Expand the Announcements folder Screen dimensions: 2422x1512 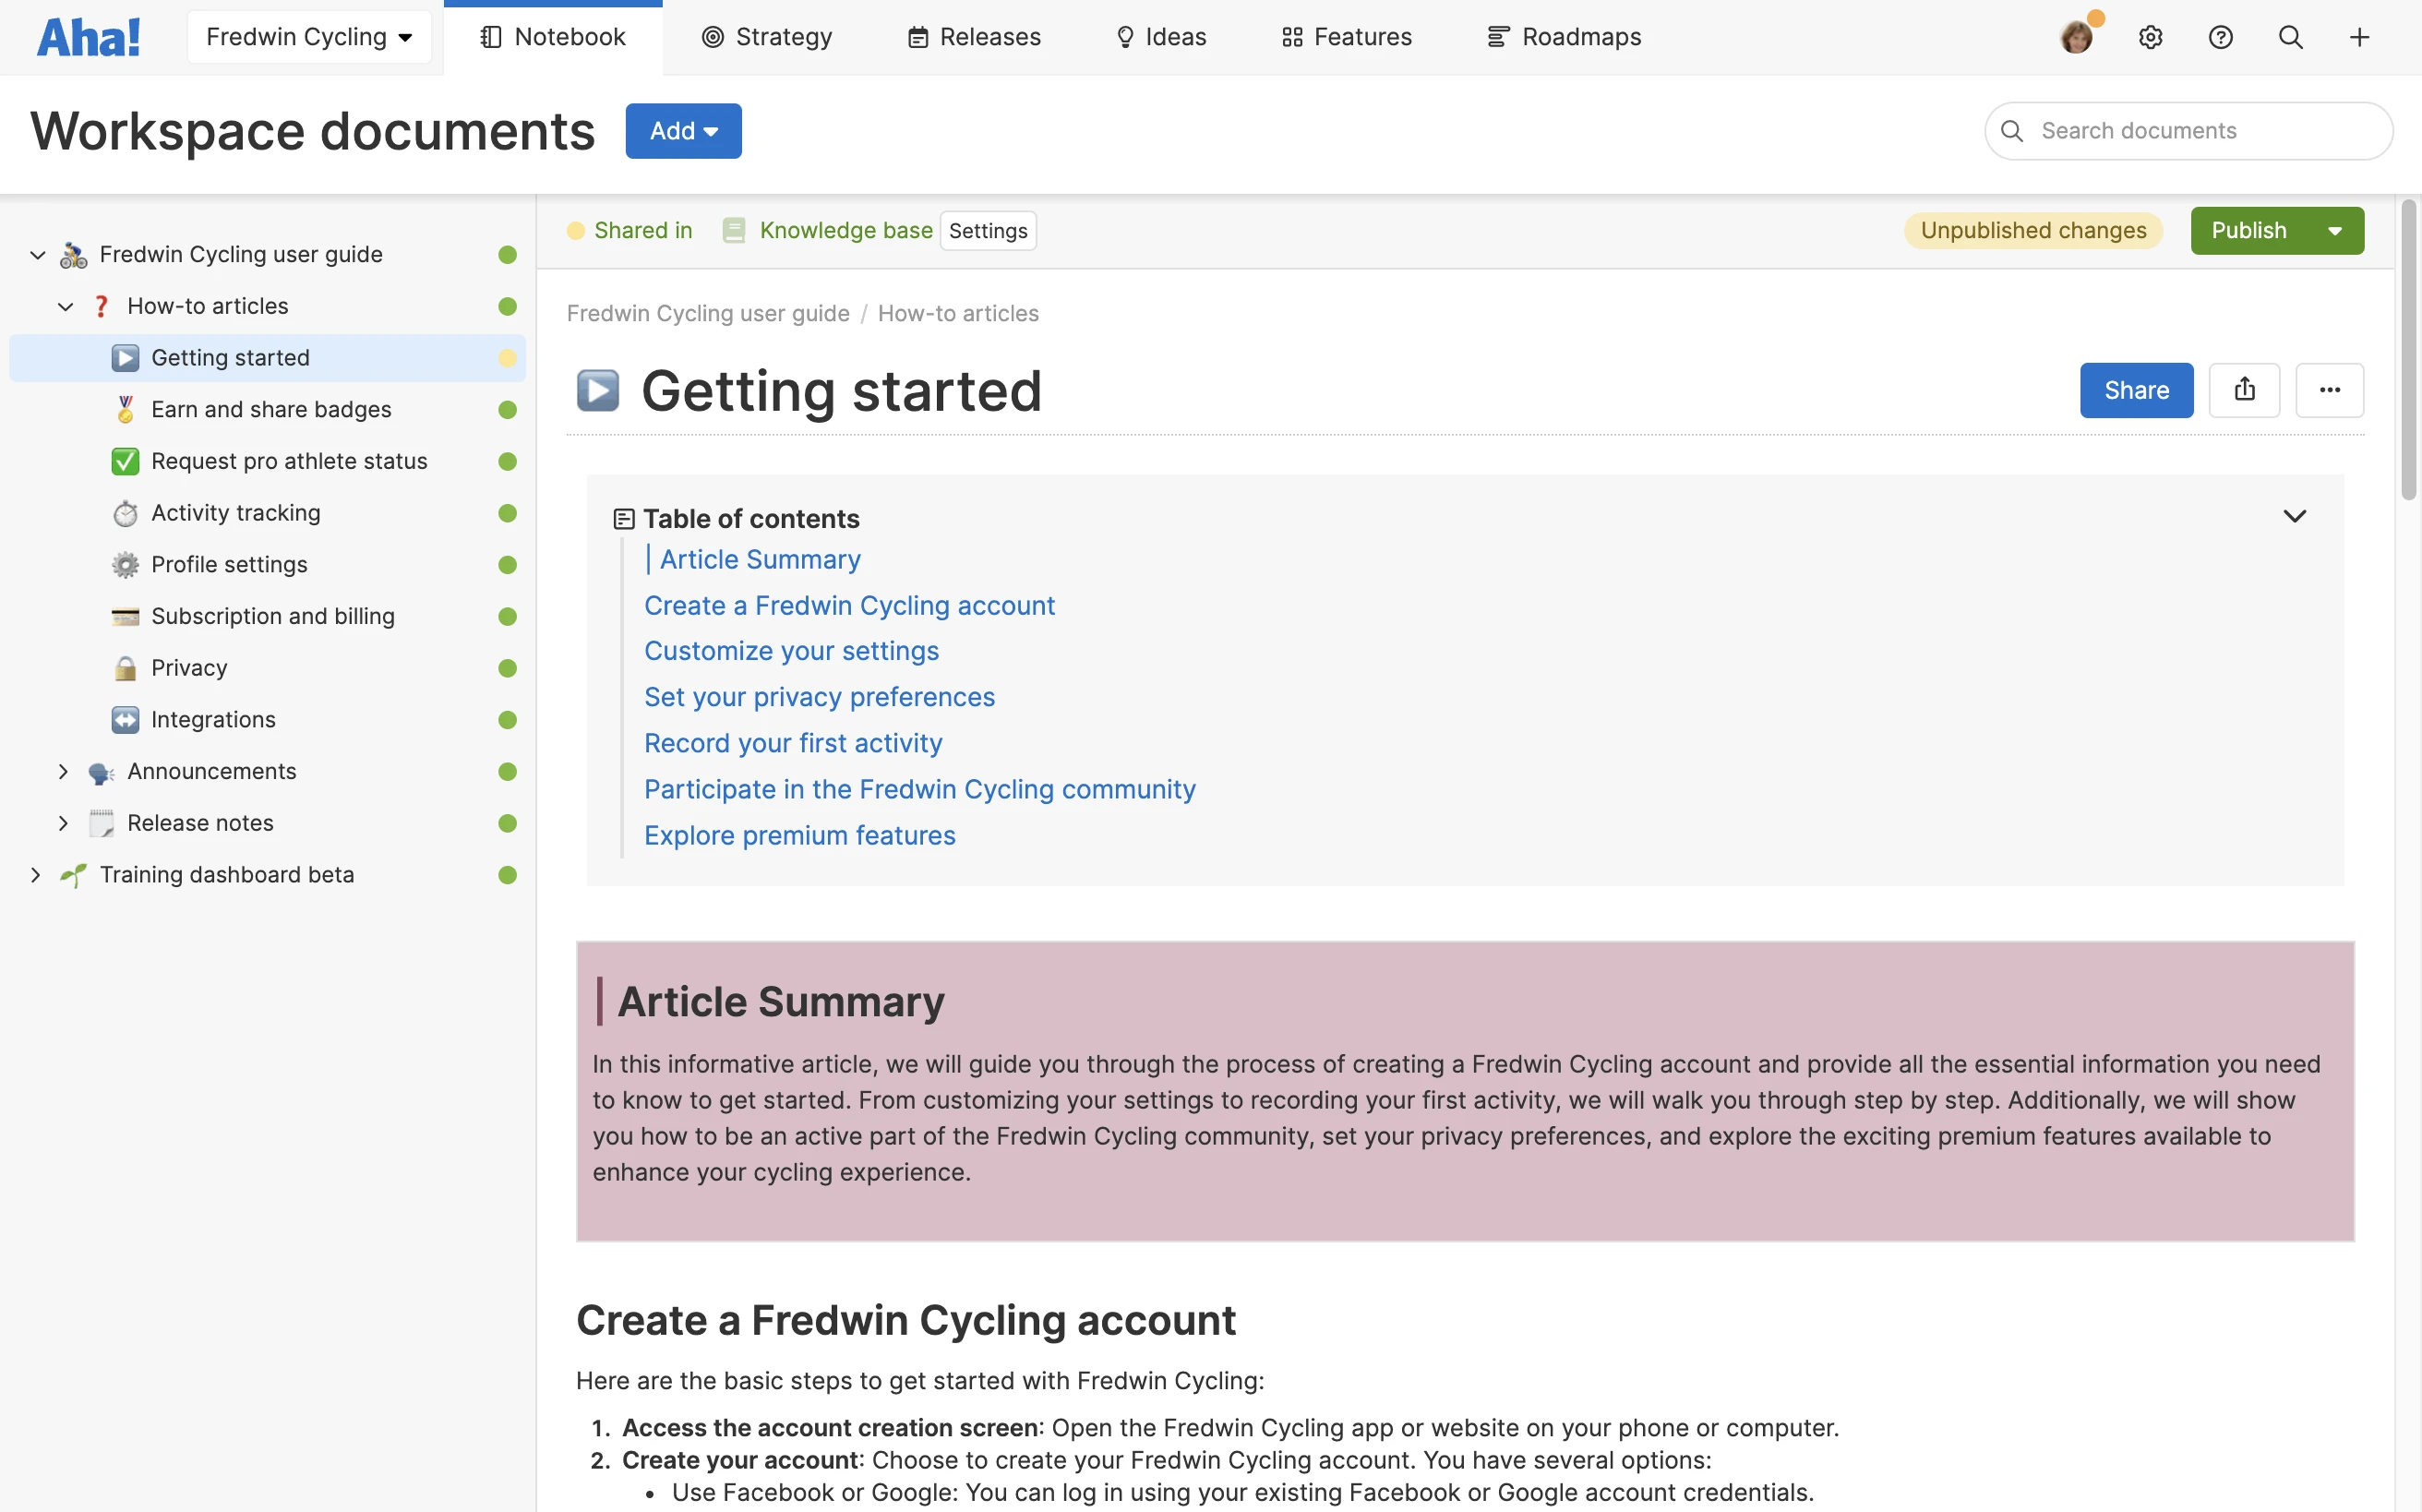63,771
